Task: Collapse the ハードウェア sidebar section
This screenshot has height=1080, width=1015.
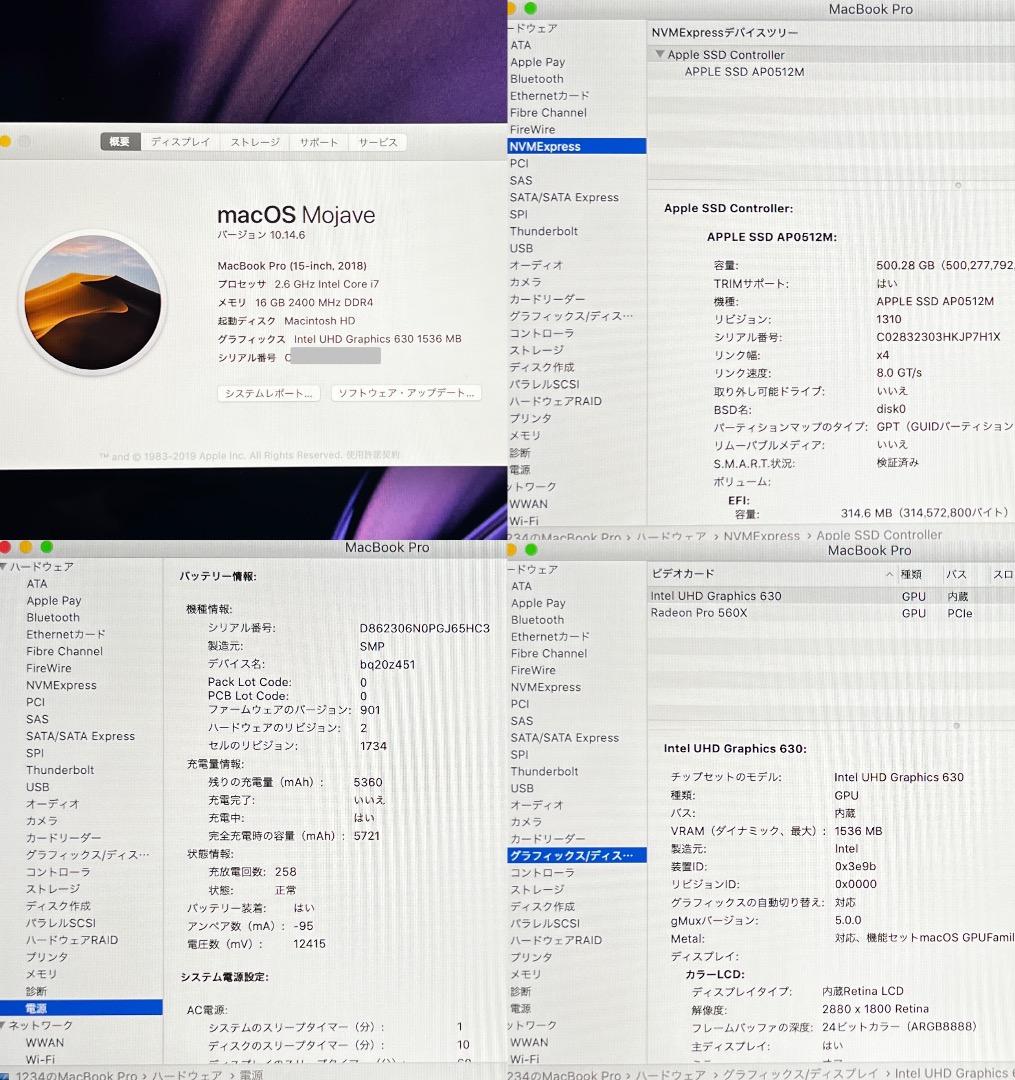Action: (7, 566)
